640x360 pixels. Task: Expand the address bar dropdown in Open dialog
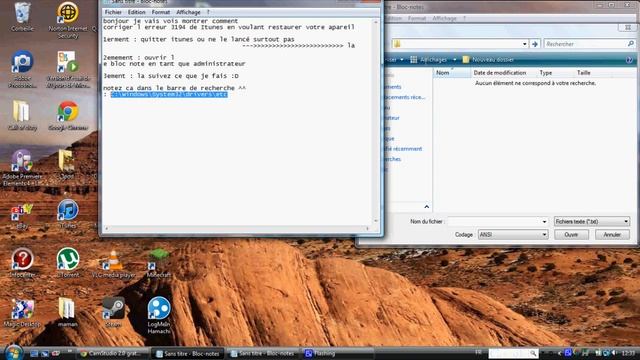tap(524, 44)
